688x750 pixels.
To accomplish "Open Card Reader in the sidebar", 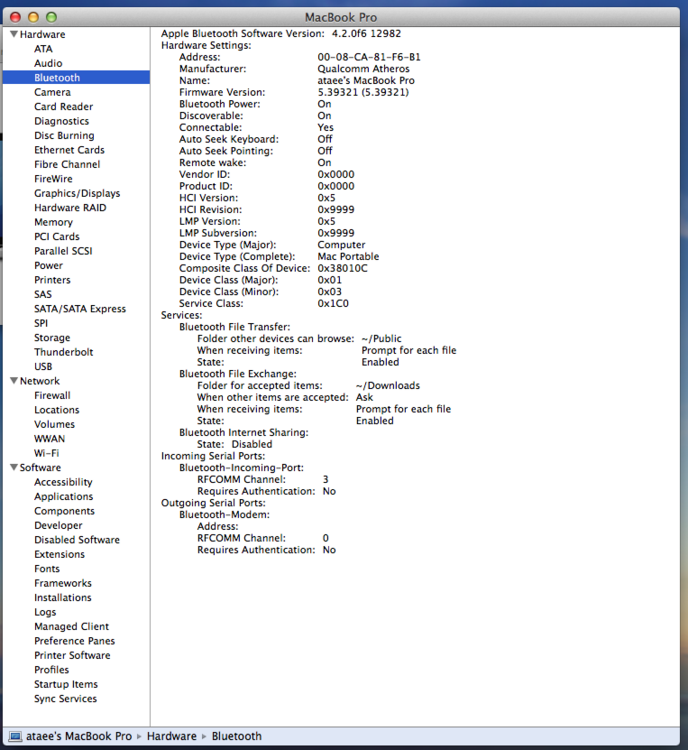I will click(x=64, y=106).
